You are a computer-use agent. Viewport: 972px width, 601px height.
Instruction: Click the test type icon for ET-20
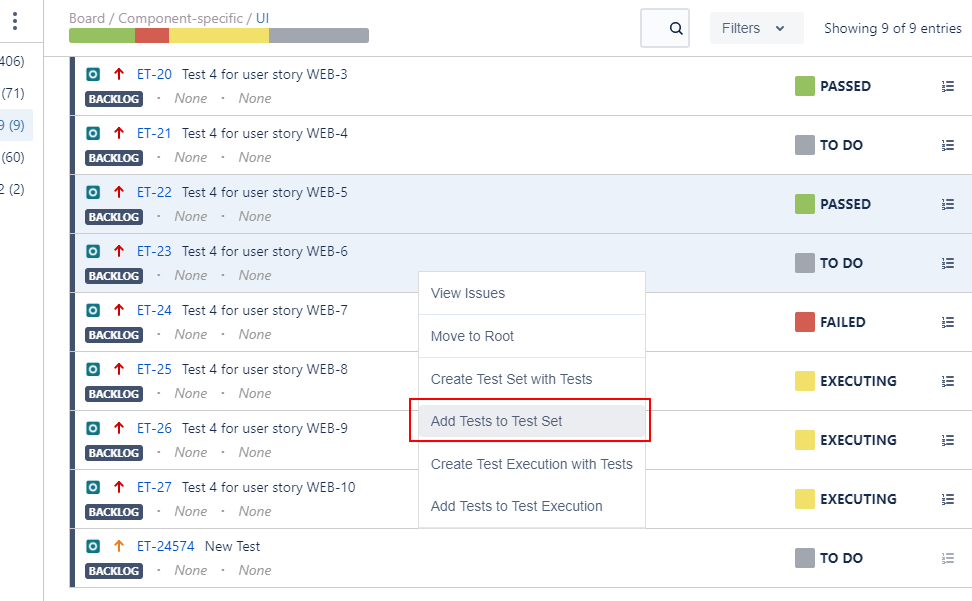[93, 74]
